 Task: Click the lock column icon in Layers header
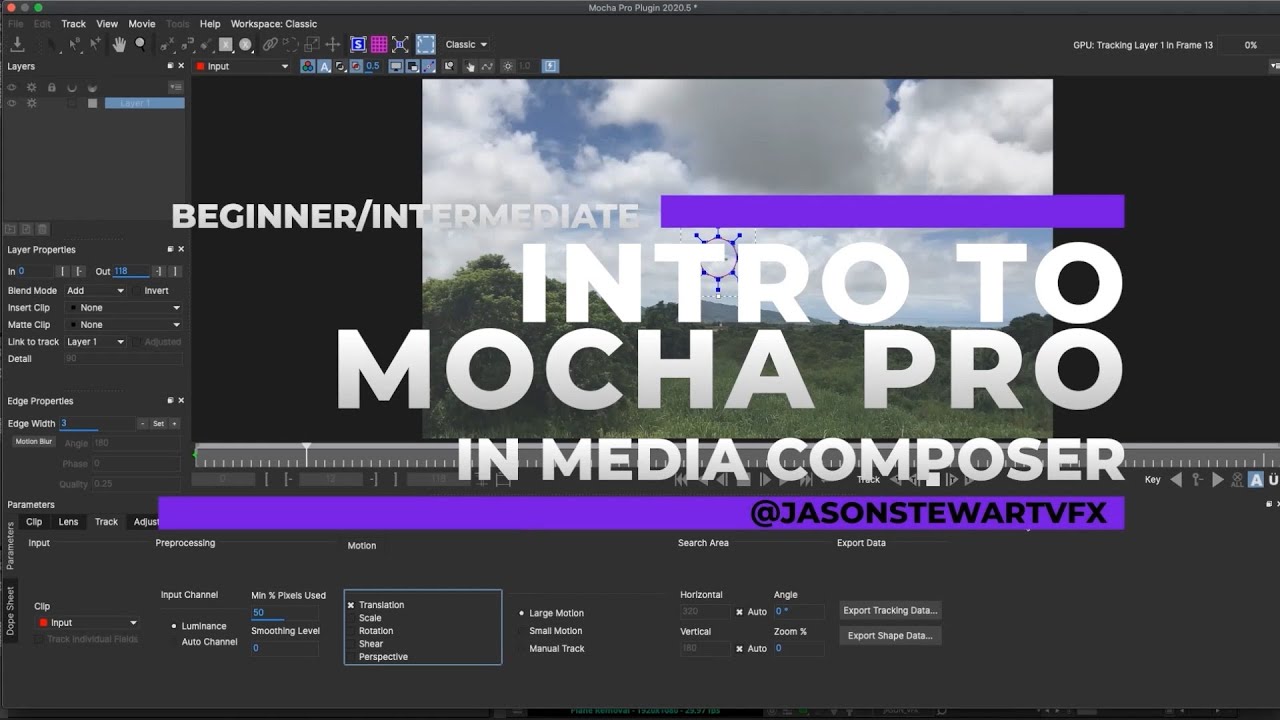tap(52, 87)
